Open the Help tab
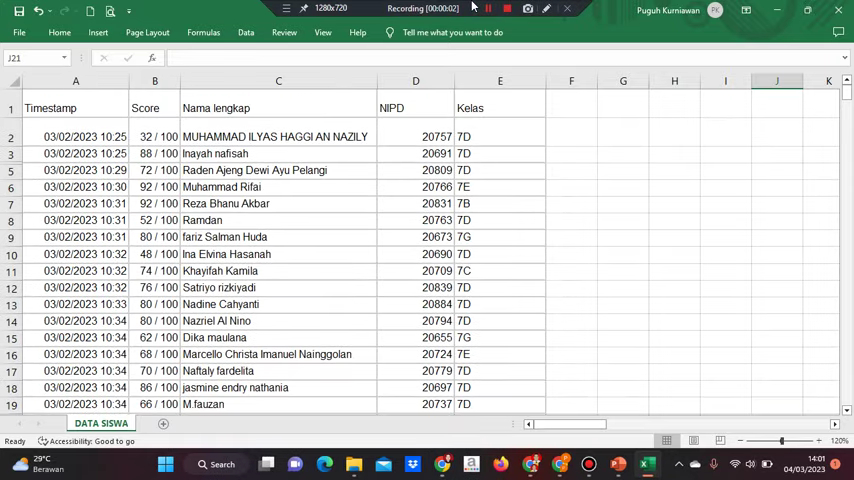This screenshot has height=480, width=854. [358, 33]
